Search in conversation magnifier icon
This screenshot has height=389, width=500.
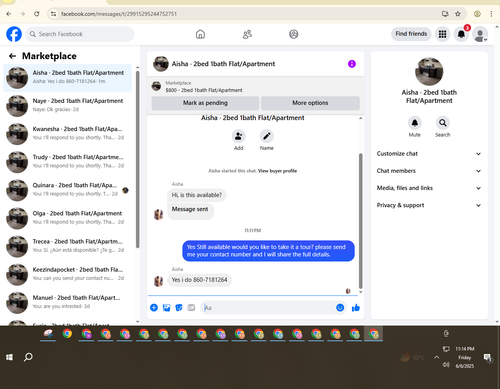443,123
